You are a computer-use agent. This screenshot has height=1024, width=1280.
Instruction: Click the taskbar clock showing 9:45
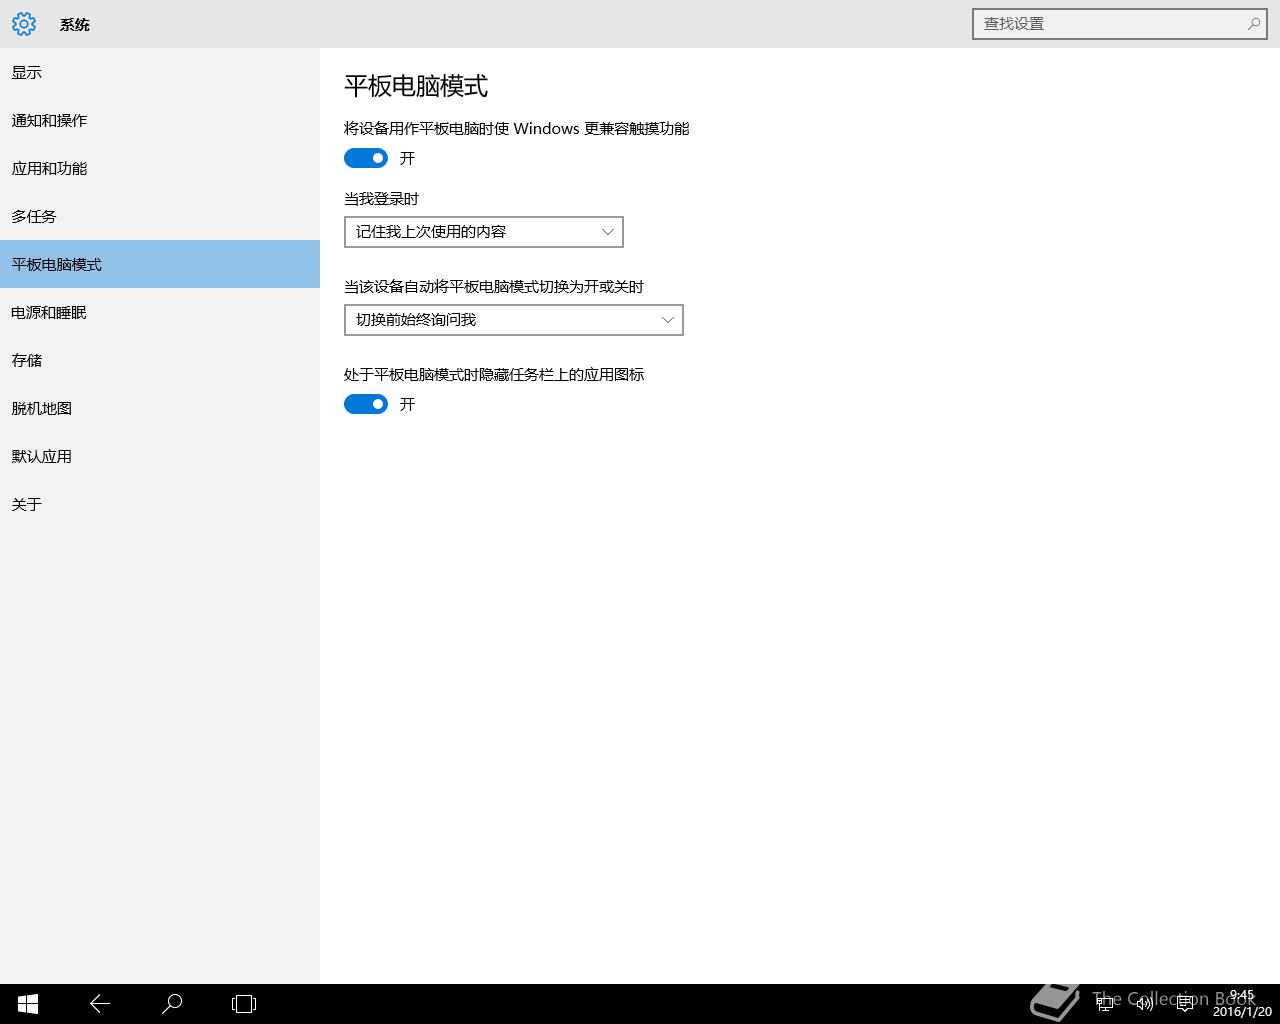(x=1242, y=1004)
